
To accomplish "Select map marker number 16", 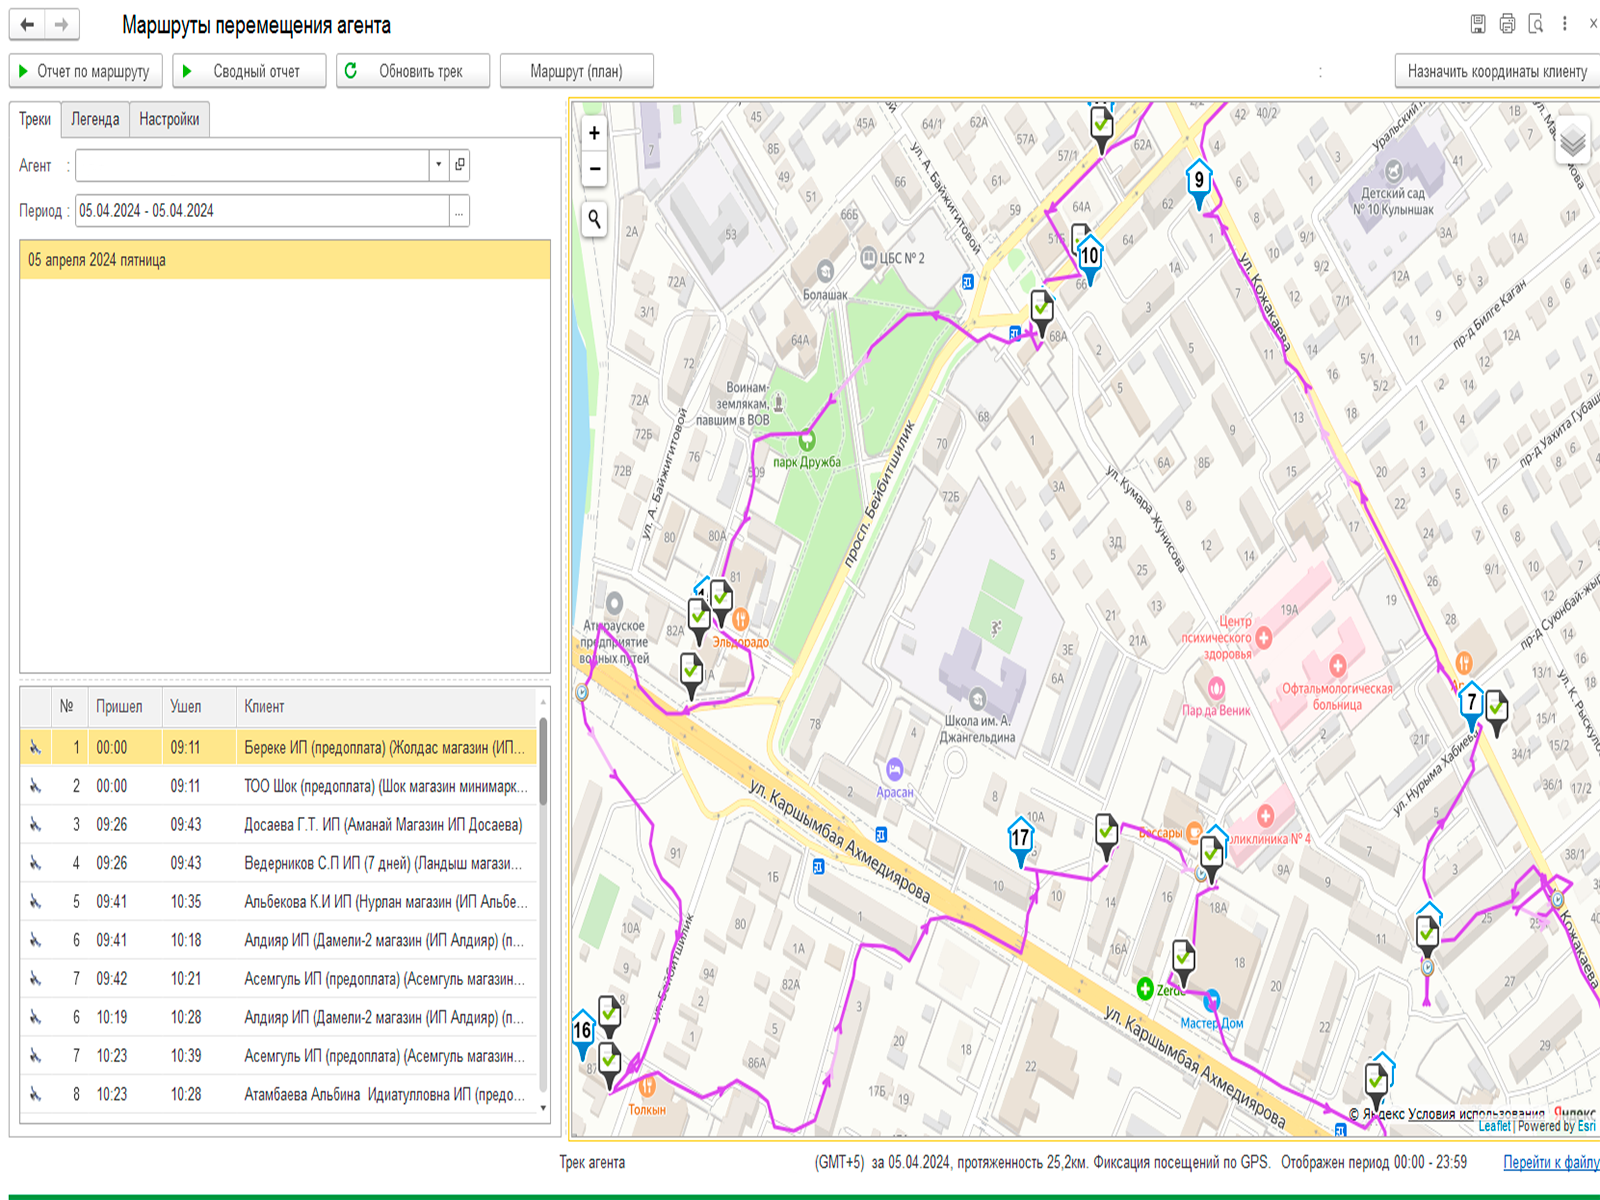I will coord(582,1033).
